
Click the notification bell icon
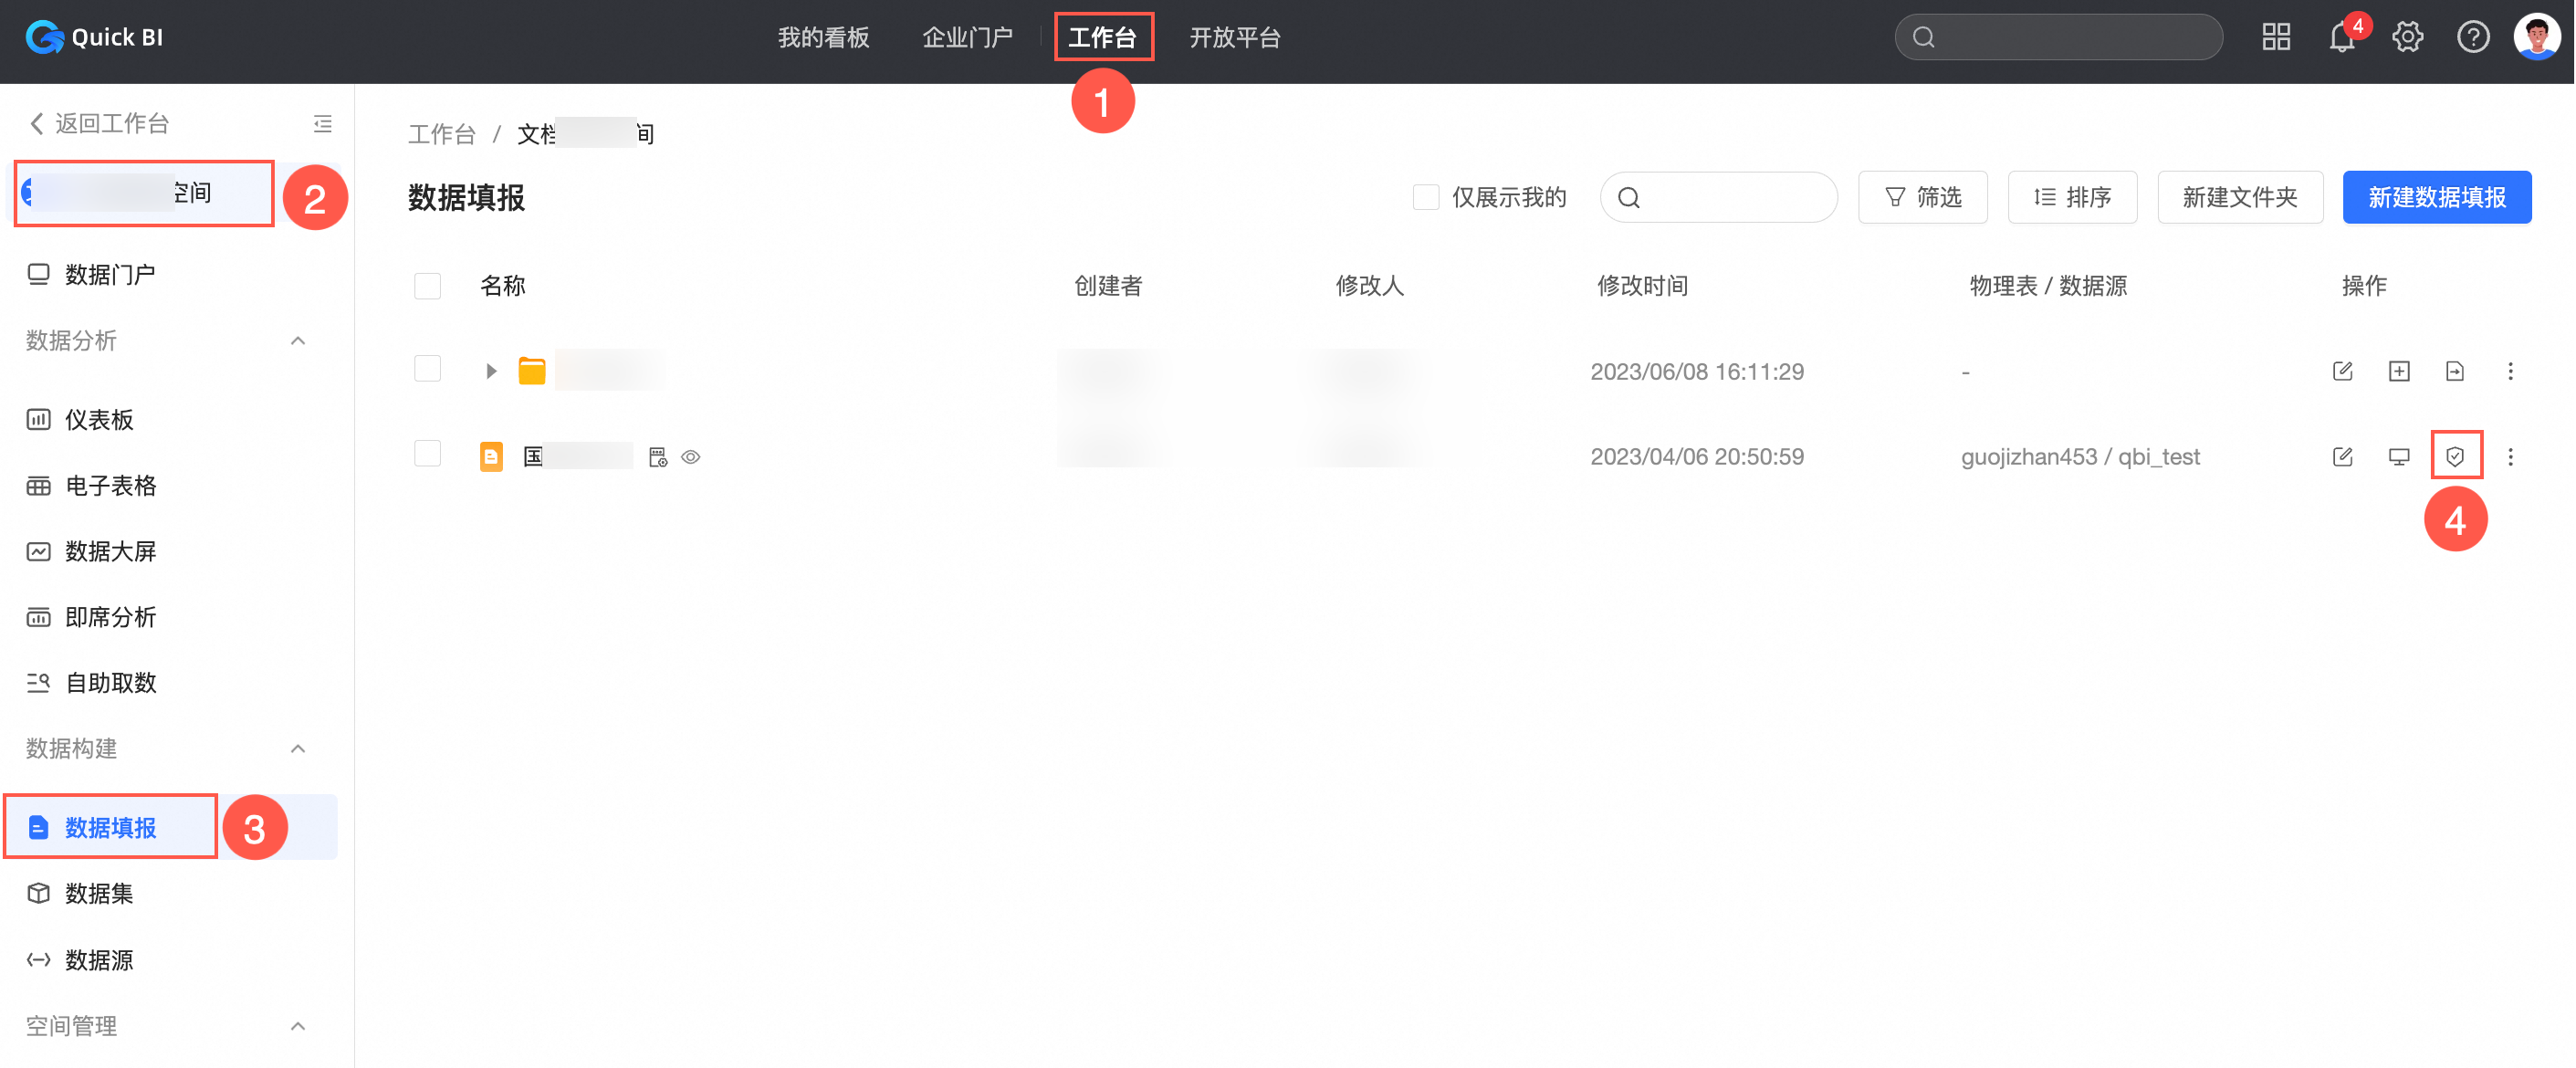click(x=2341, y=38)
